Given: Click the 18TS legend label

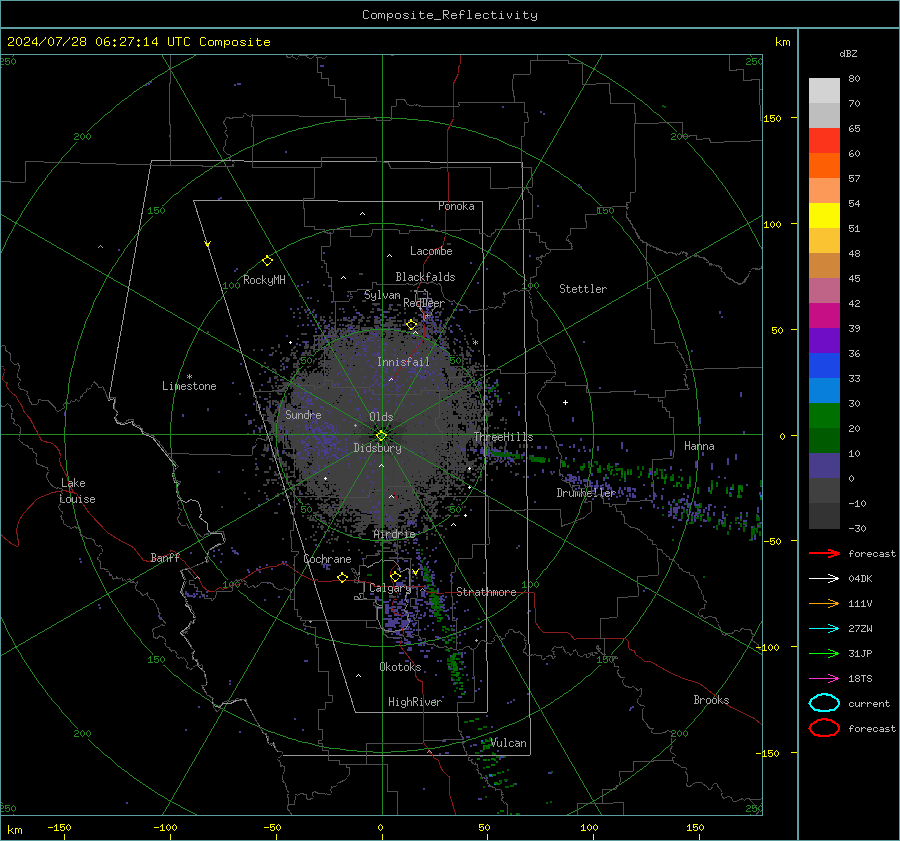Looking at the screenshot, I should 860,679.
